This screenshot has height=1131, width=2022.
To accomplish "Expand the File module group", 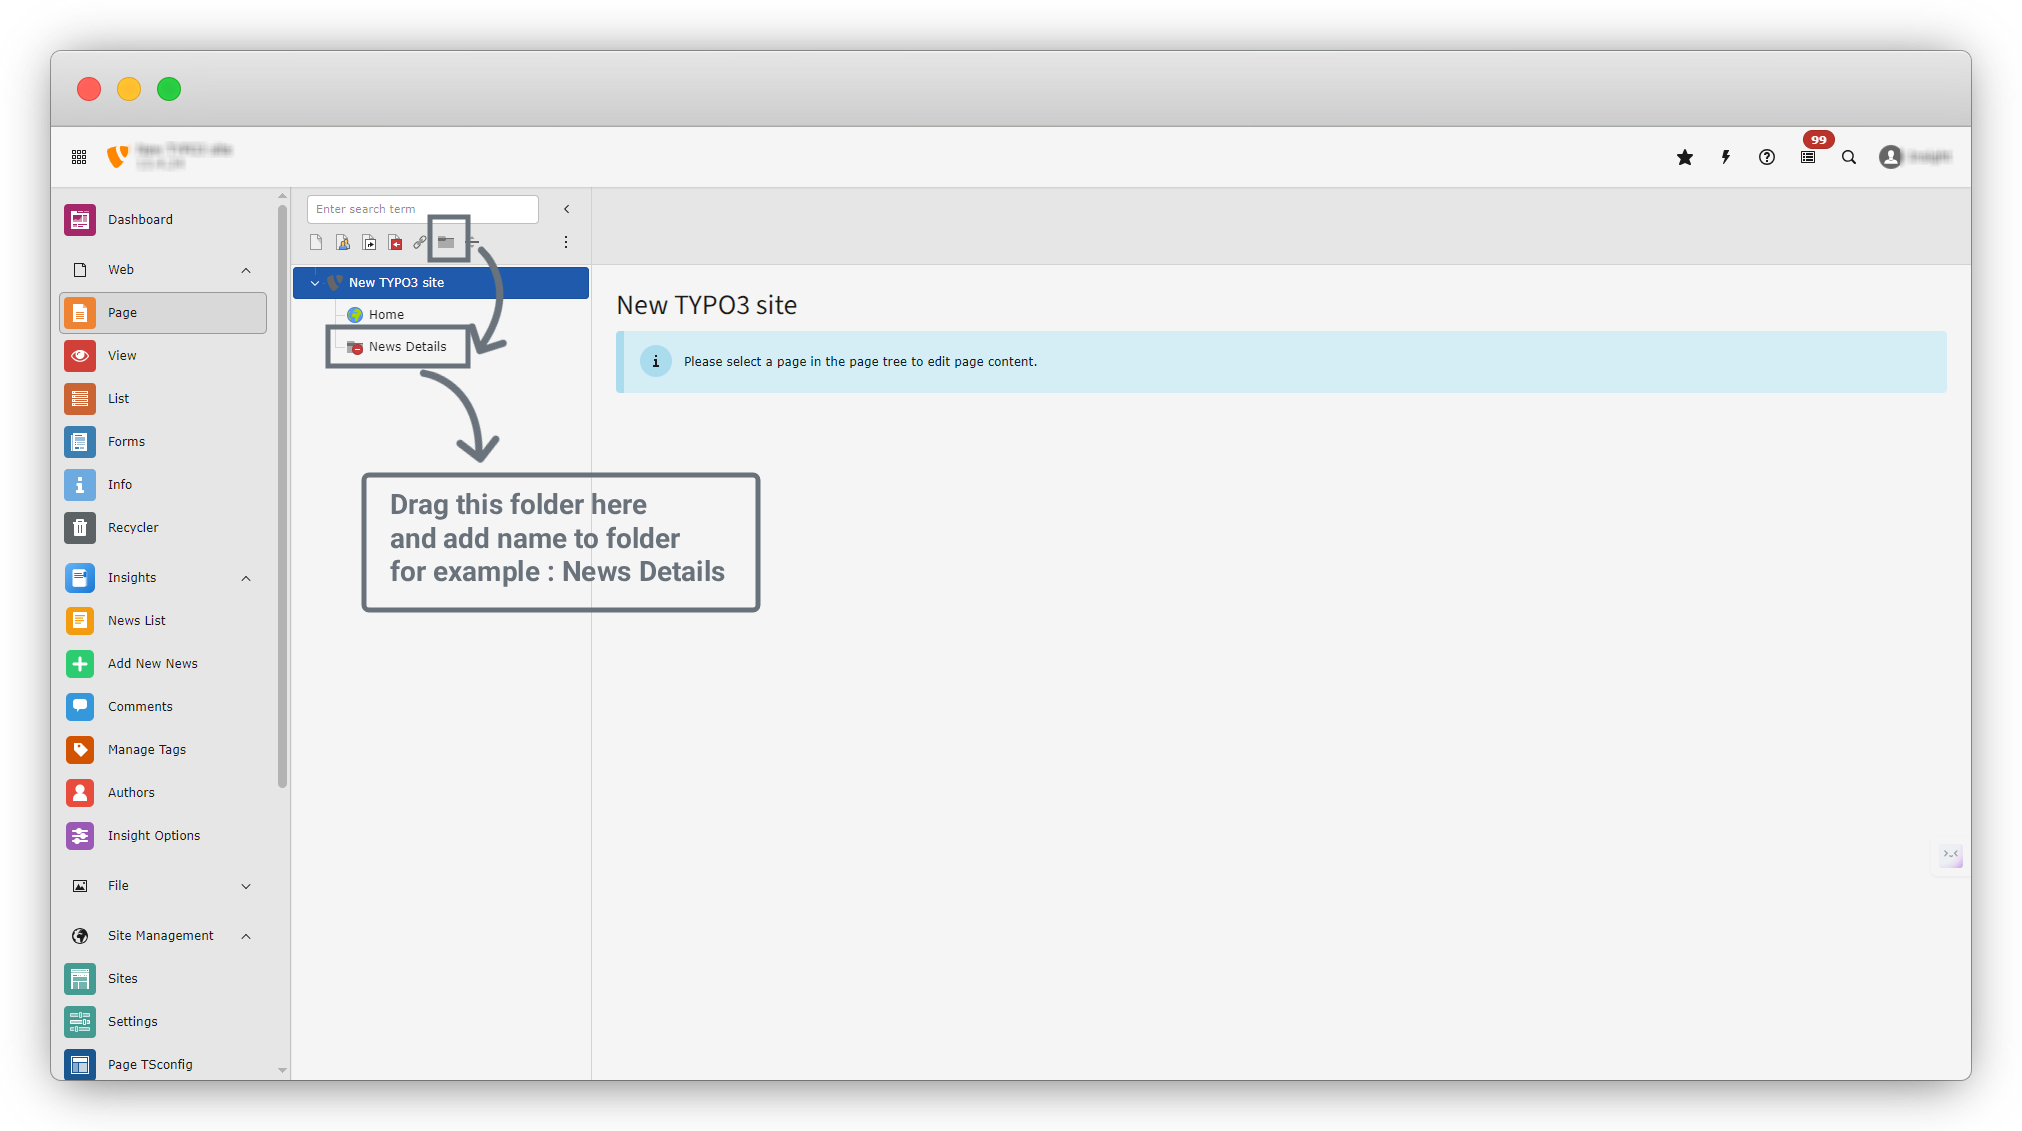I will click(246, 886).
